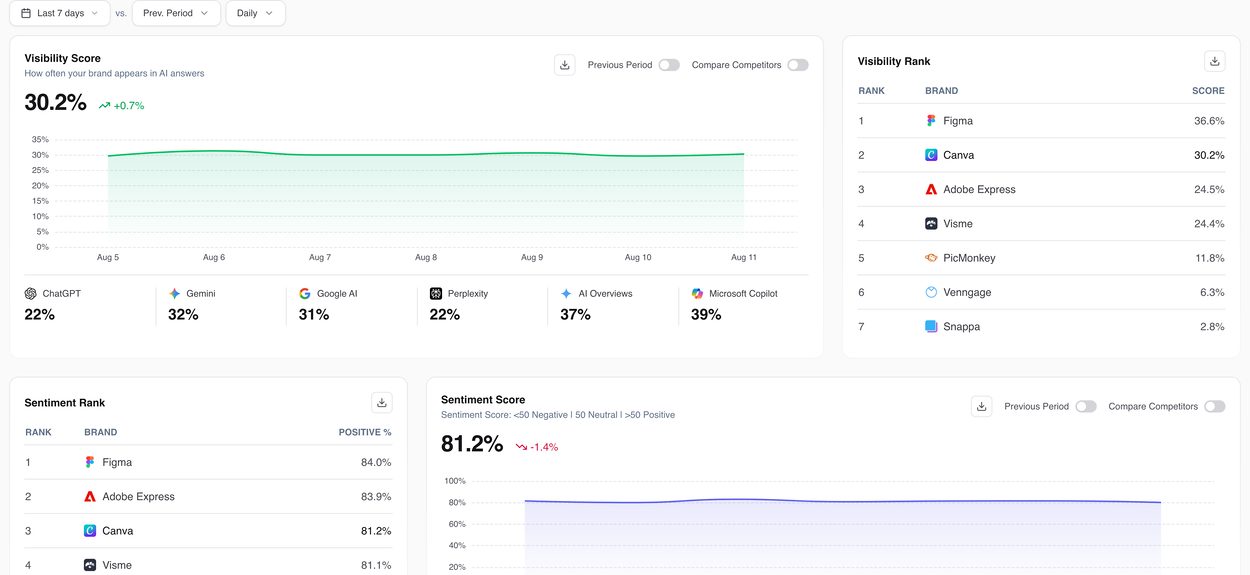This screenshot has height=575, width=1250.
Task: Click the AI Overviews sparkle icon
Action: point(567,294)
